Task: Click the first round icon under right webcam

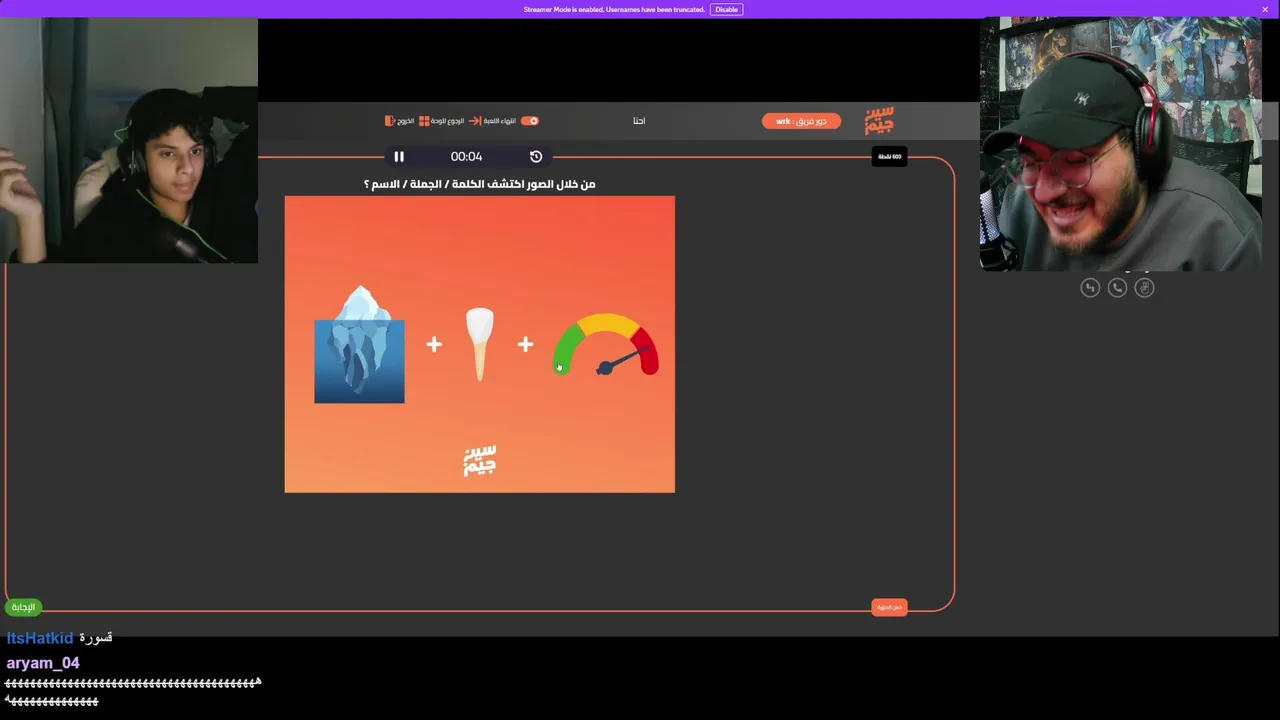Action: 1090,288
